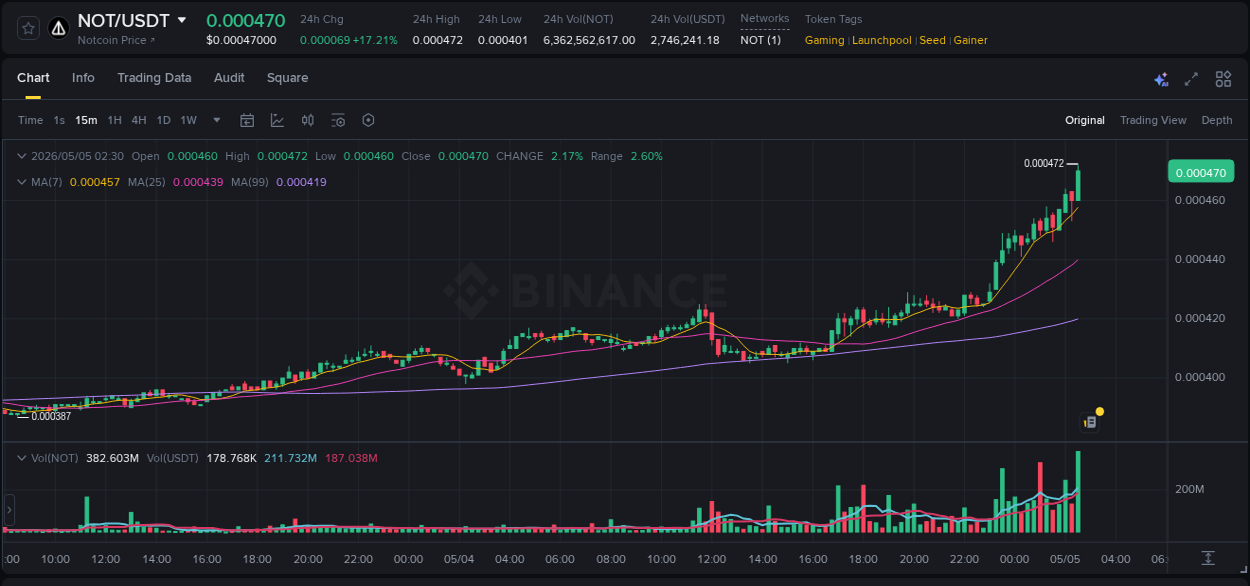Click the Range value 2.60%
The image size is (1250, 586).
coord(646,156)
